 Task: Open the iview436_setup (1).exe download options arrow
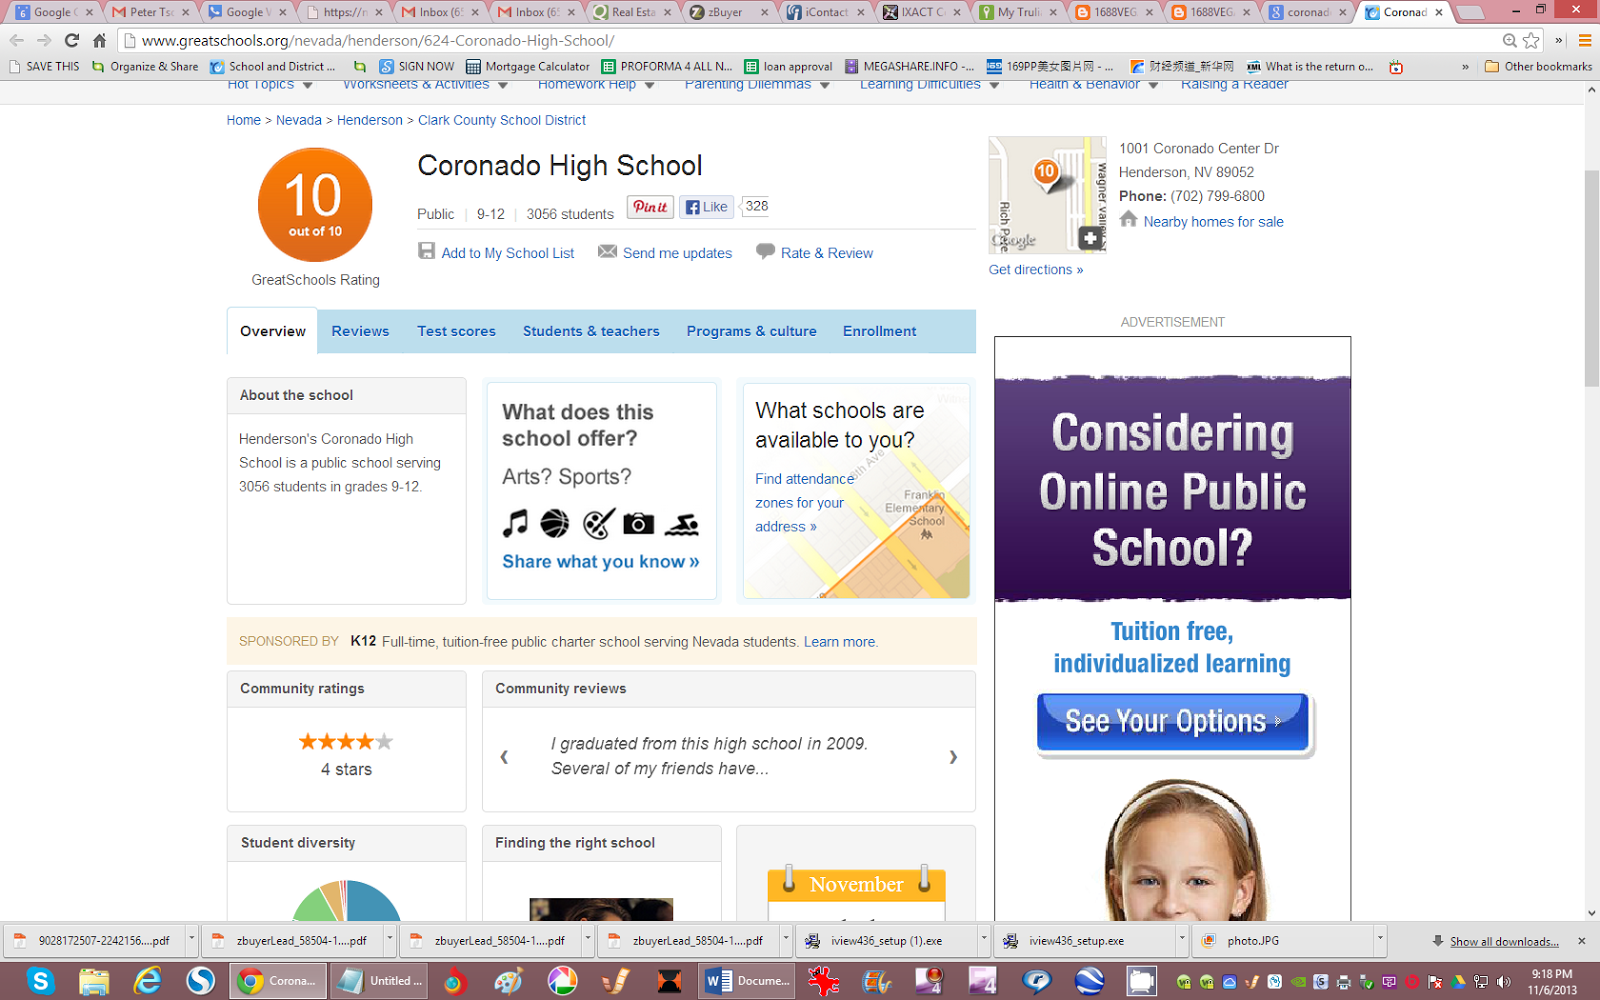point(983,940)
